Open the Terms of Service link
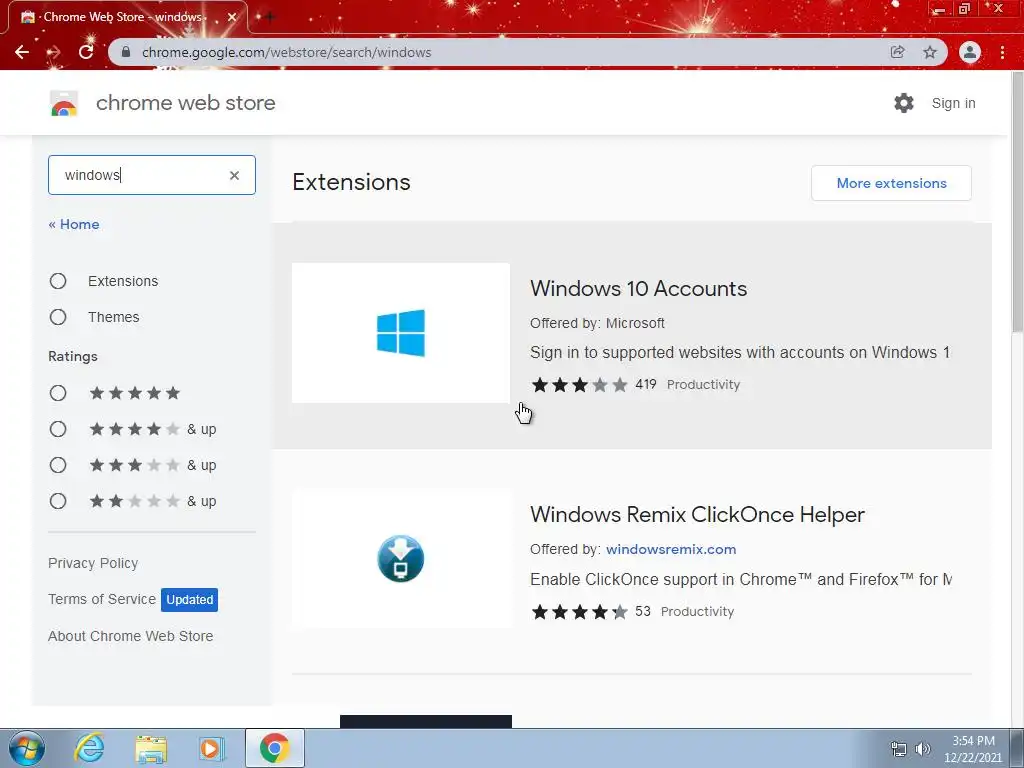Viewport: 1024px width, 768px height. pyautogui.click(x=102, y=599)
